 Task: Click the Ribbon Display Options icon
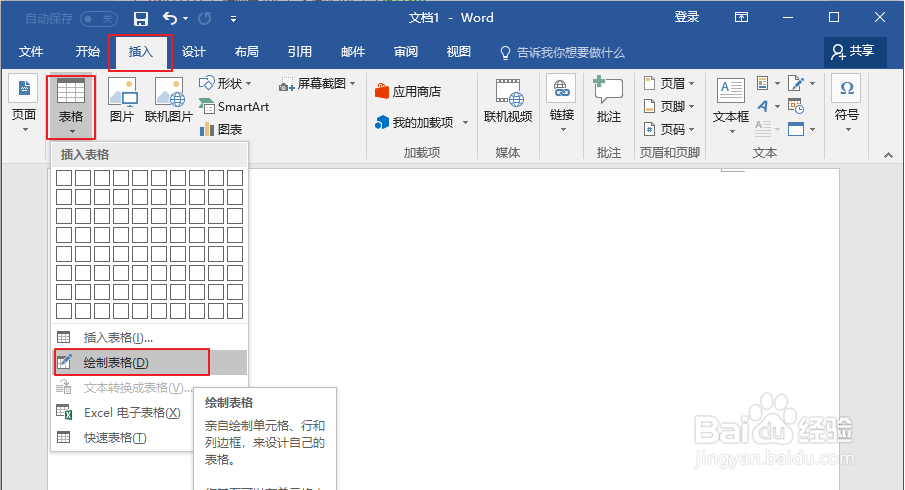(x=741, y=17)
